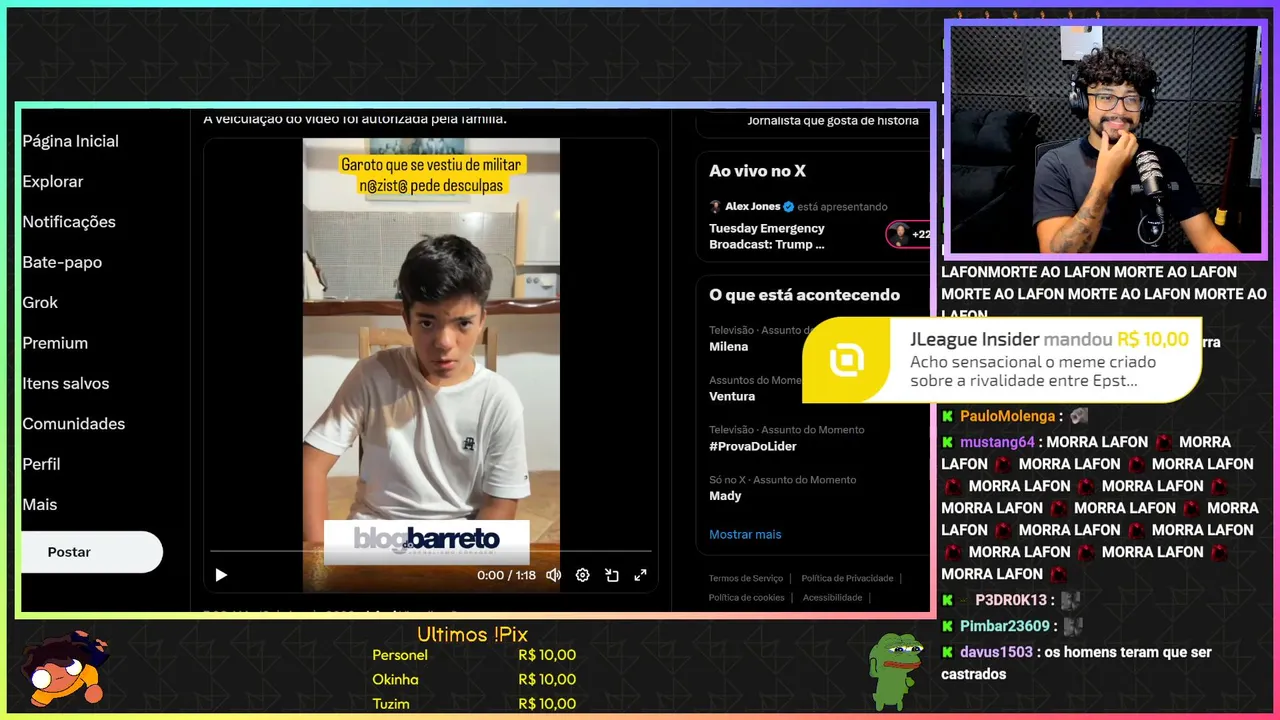
Task: Go to Página Inicial in X sidebar
Action: click(x=71, y=141)
